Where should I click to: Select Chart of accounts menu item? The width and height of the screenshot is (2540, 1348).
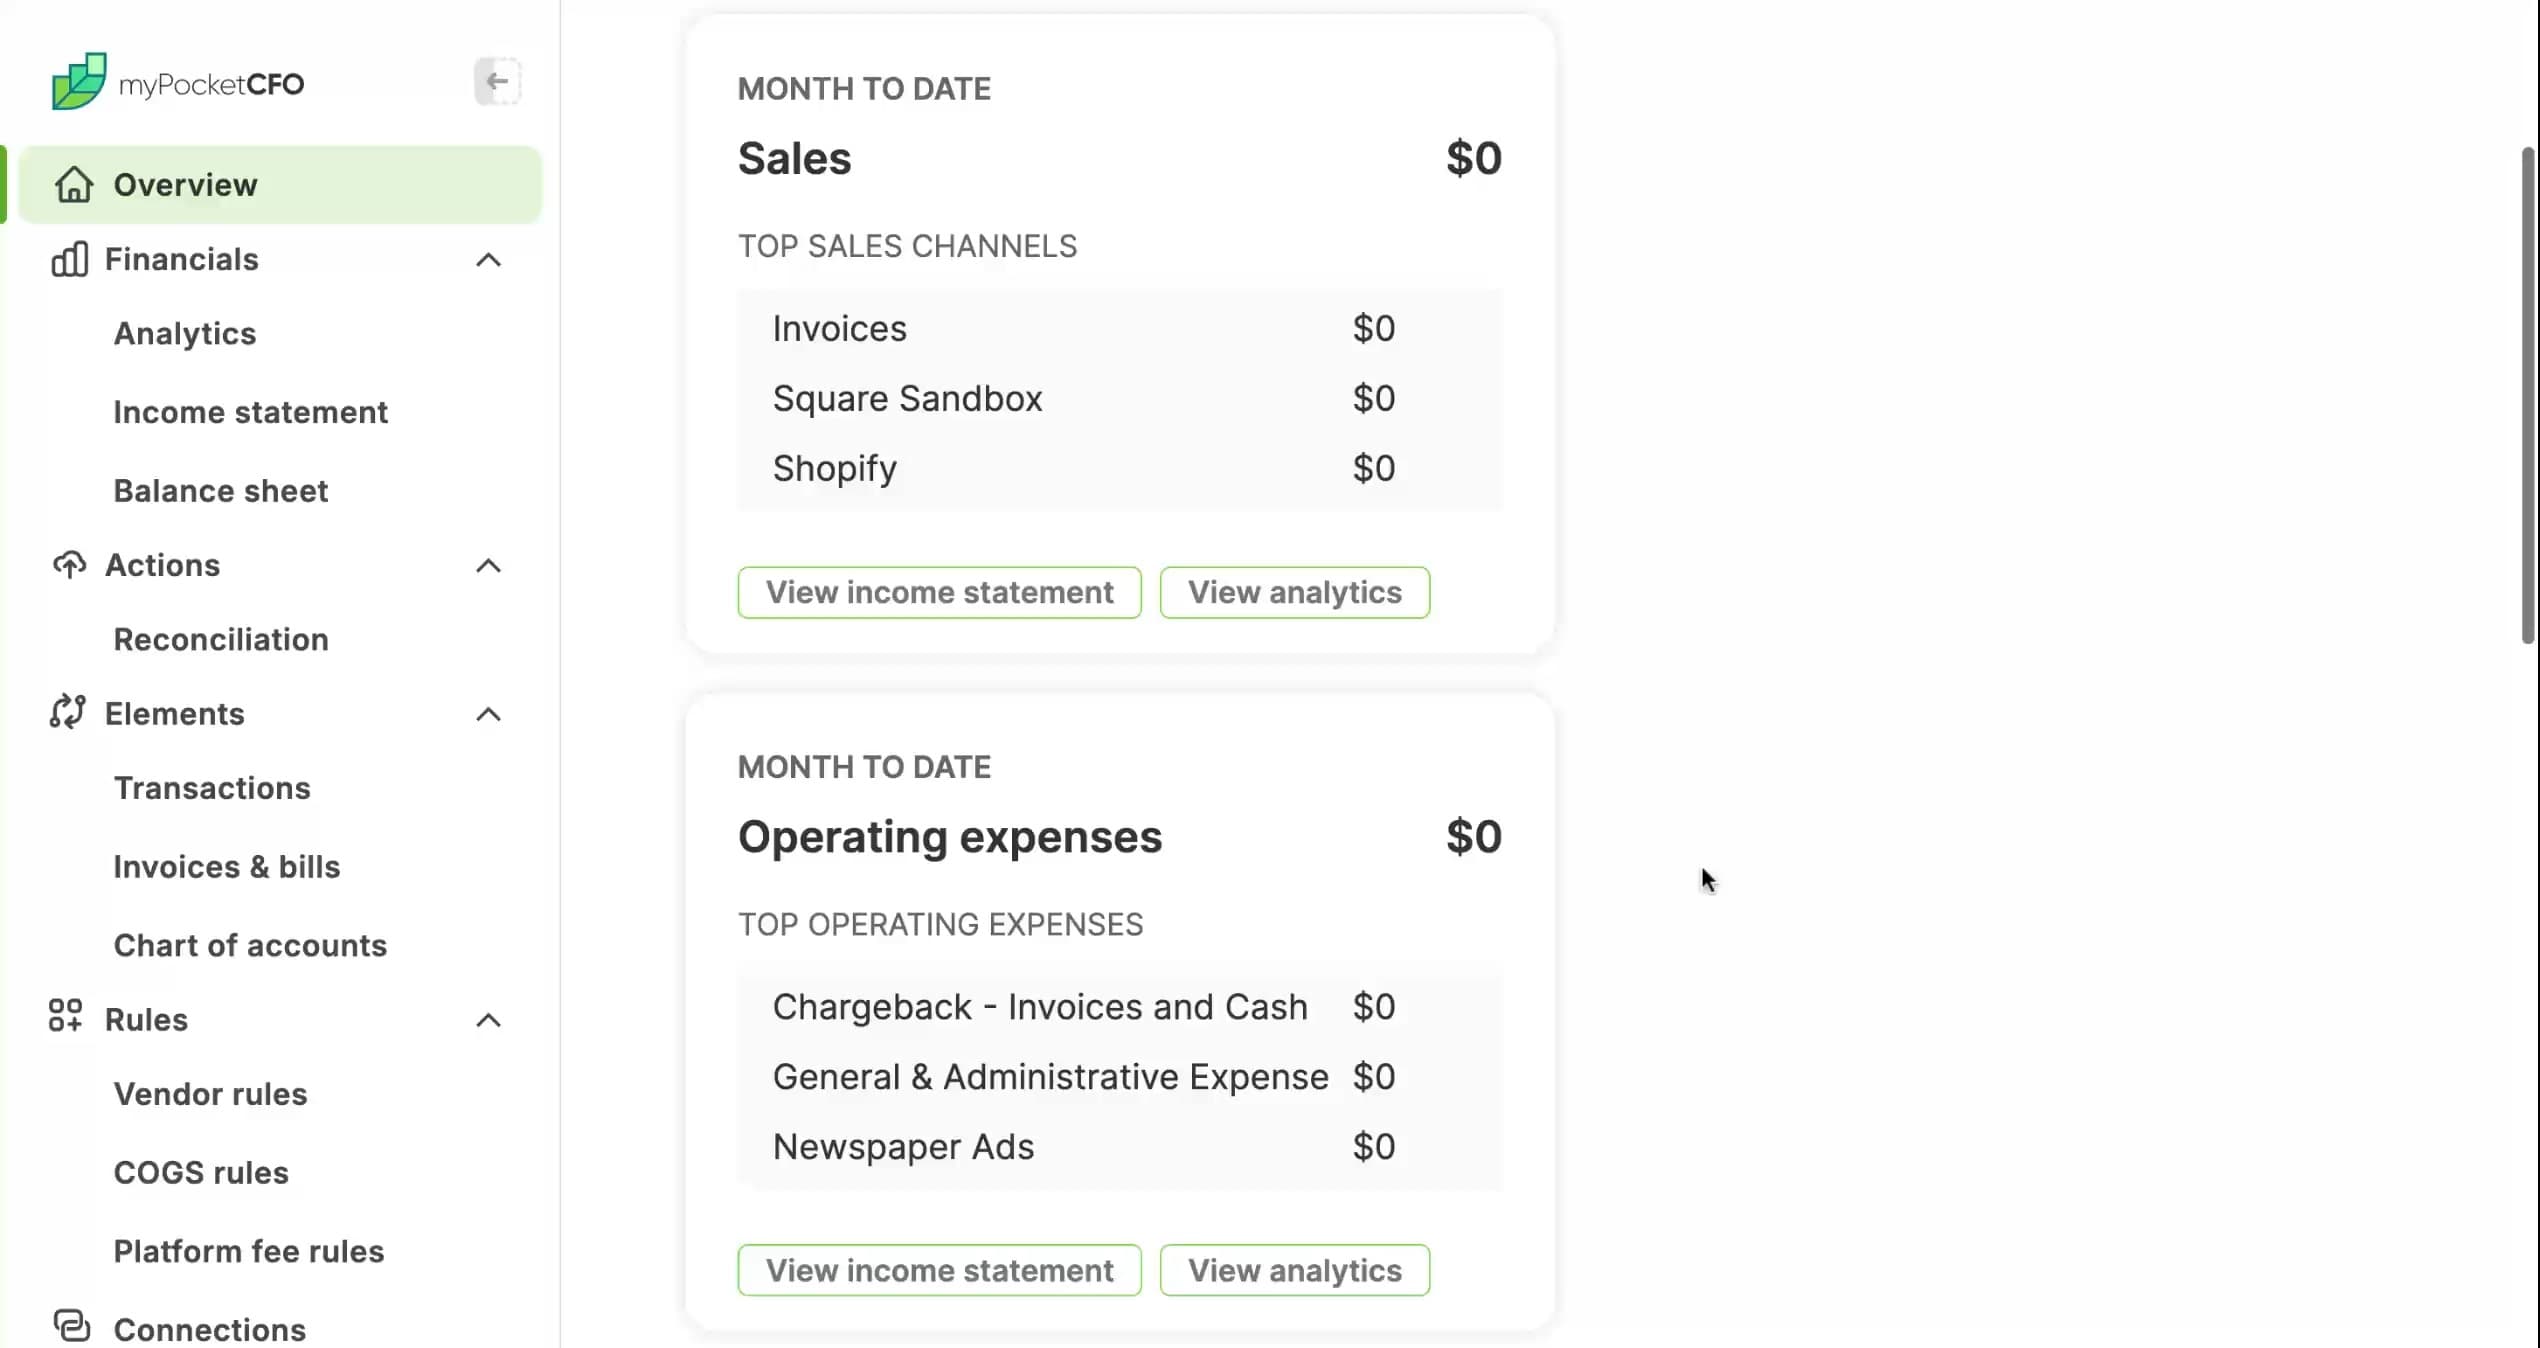249,945
